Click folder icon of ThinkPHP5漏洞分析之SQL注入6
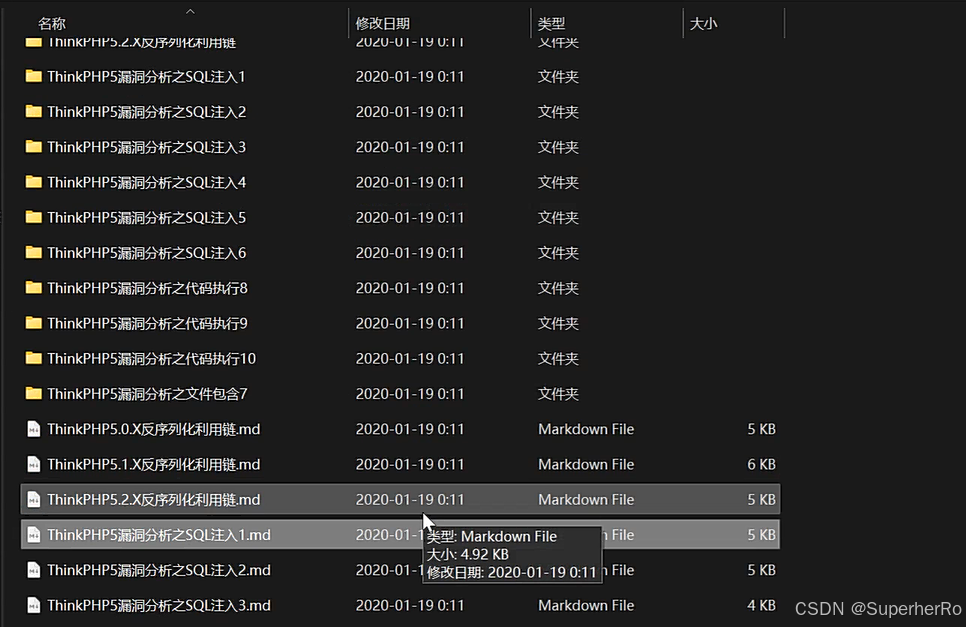The height and width of the screenshot is (627, 966). (x=34, y=253)
